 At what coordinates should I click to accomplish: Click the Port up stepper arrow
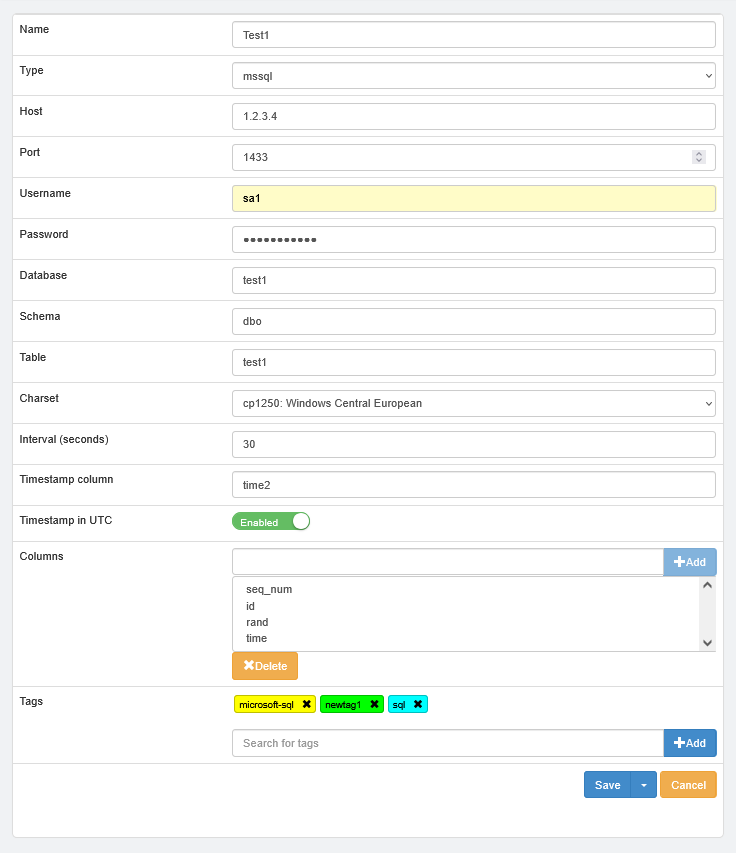click(x=699, y=152)
